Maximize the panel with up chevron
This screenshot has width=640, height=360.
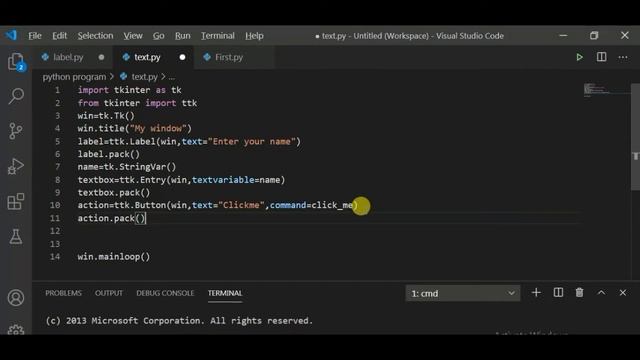pyautogui.click(x=601, y=293)
